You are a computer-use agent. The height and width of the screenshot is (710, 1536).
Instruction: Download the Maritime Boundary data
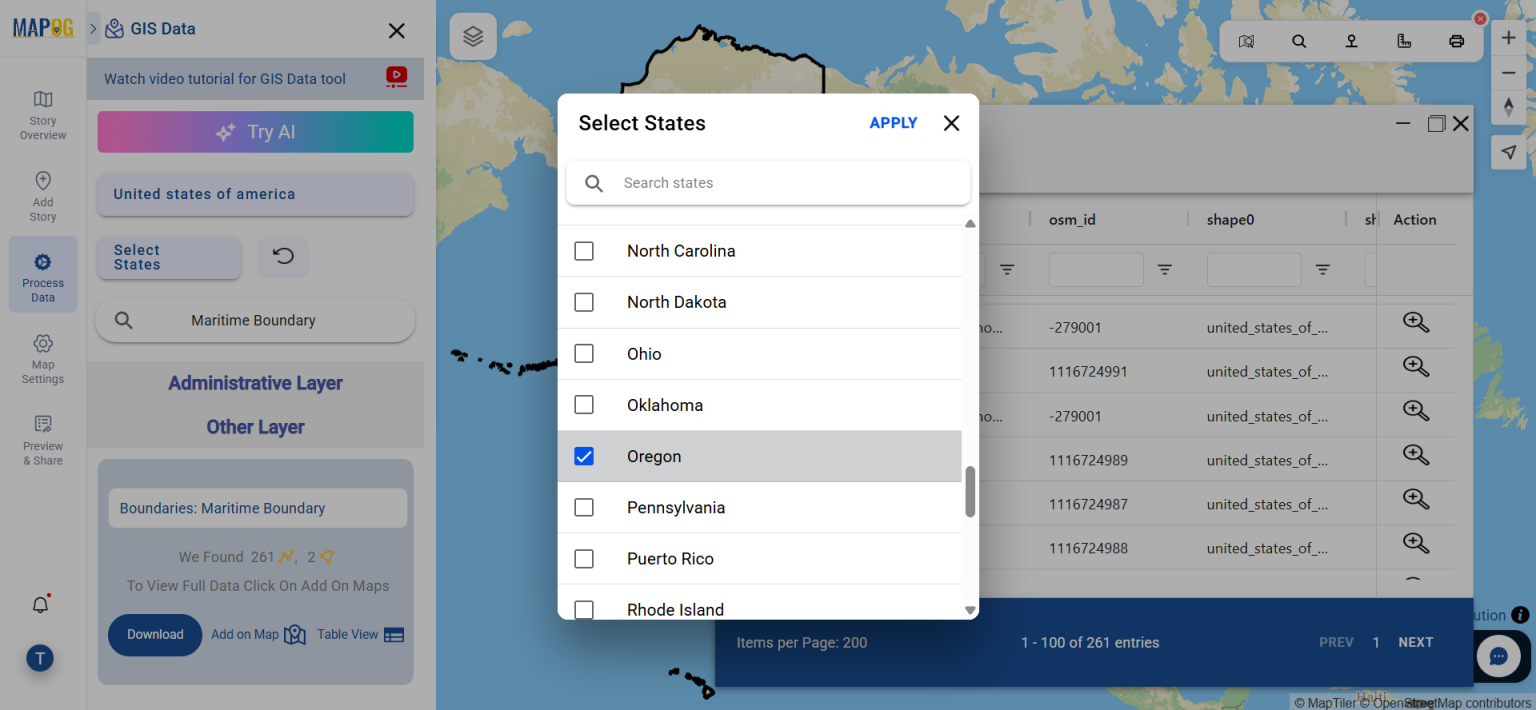click(155, 634)
